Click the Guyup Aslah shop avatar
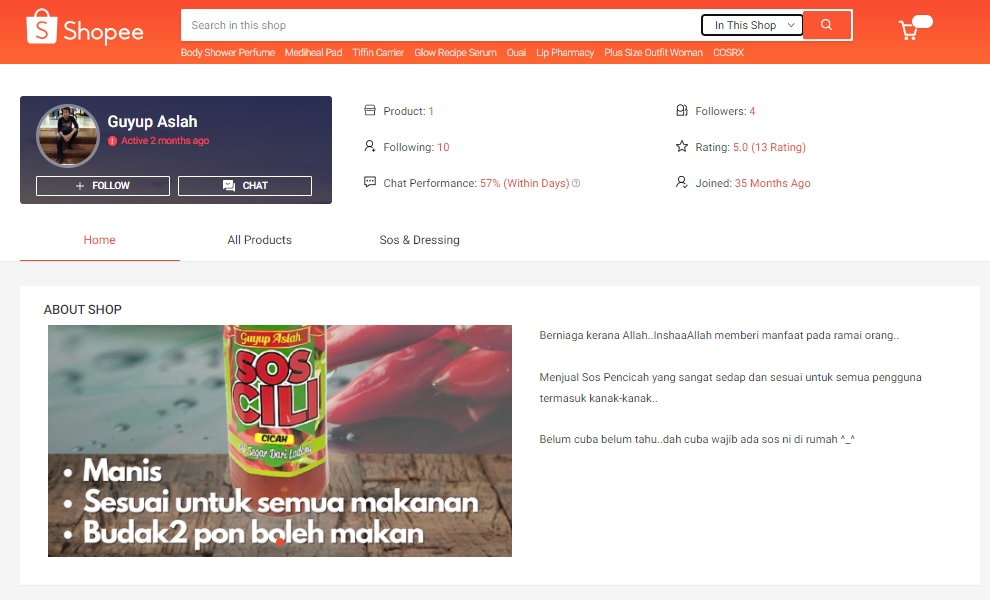The height and width of the screenshot is (600, 990). tap(68, 136)
